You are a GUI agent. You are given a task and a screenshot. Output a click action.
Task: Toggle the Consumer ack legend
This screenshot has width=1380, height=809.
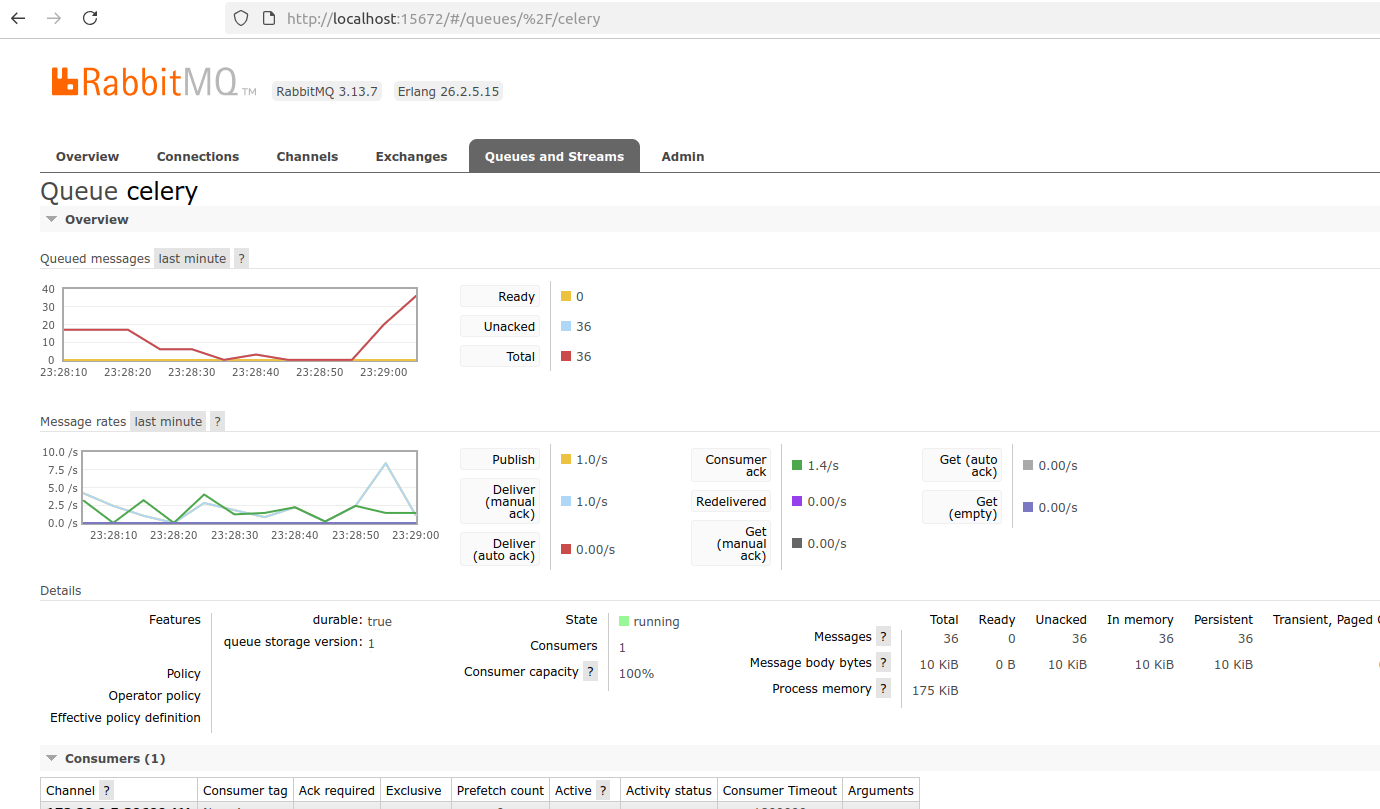(x=731, y=465)
